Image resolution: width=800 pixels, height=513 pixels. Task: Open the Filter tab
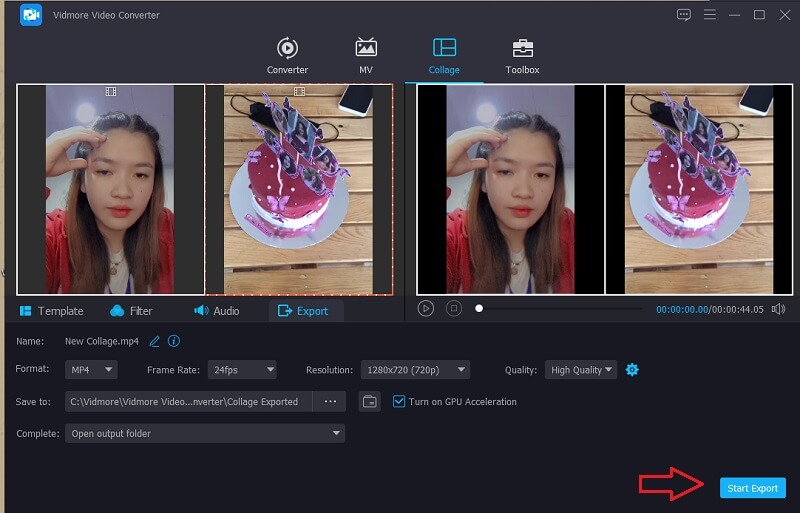[x=131, y=311]
